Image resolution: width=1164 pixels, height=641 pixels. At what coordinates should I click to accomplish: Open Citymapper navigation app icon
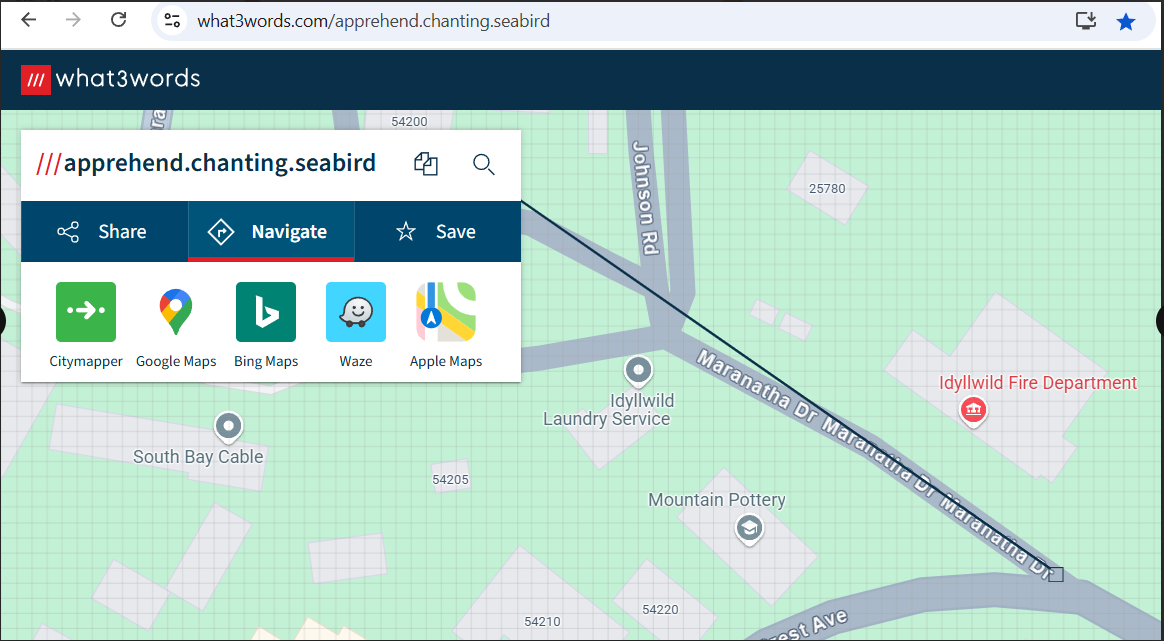86,312
